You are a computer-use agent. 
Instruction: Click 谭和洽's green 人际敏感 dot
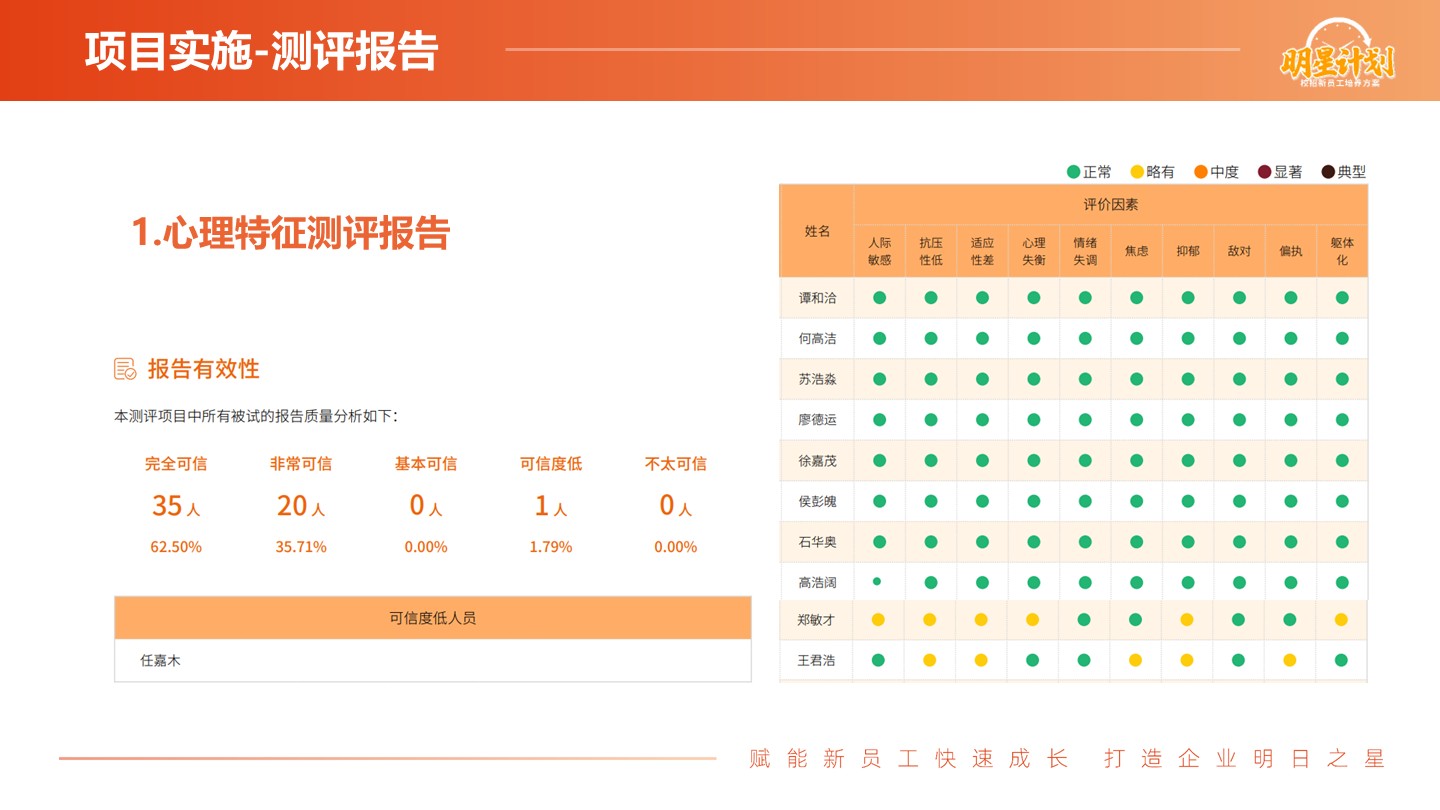(879, 297)
